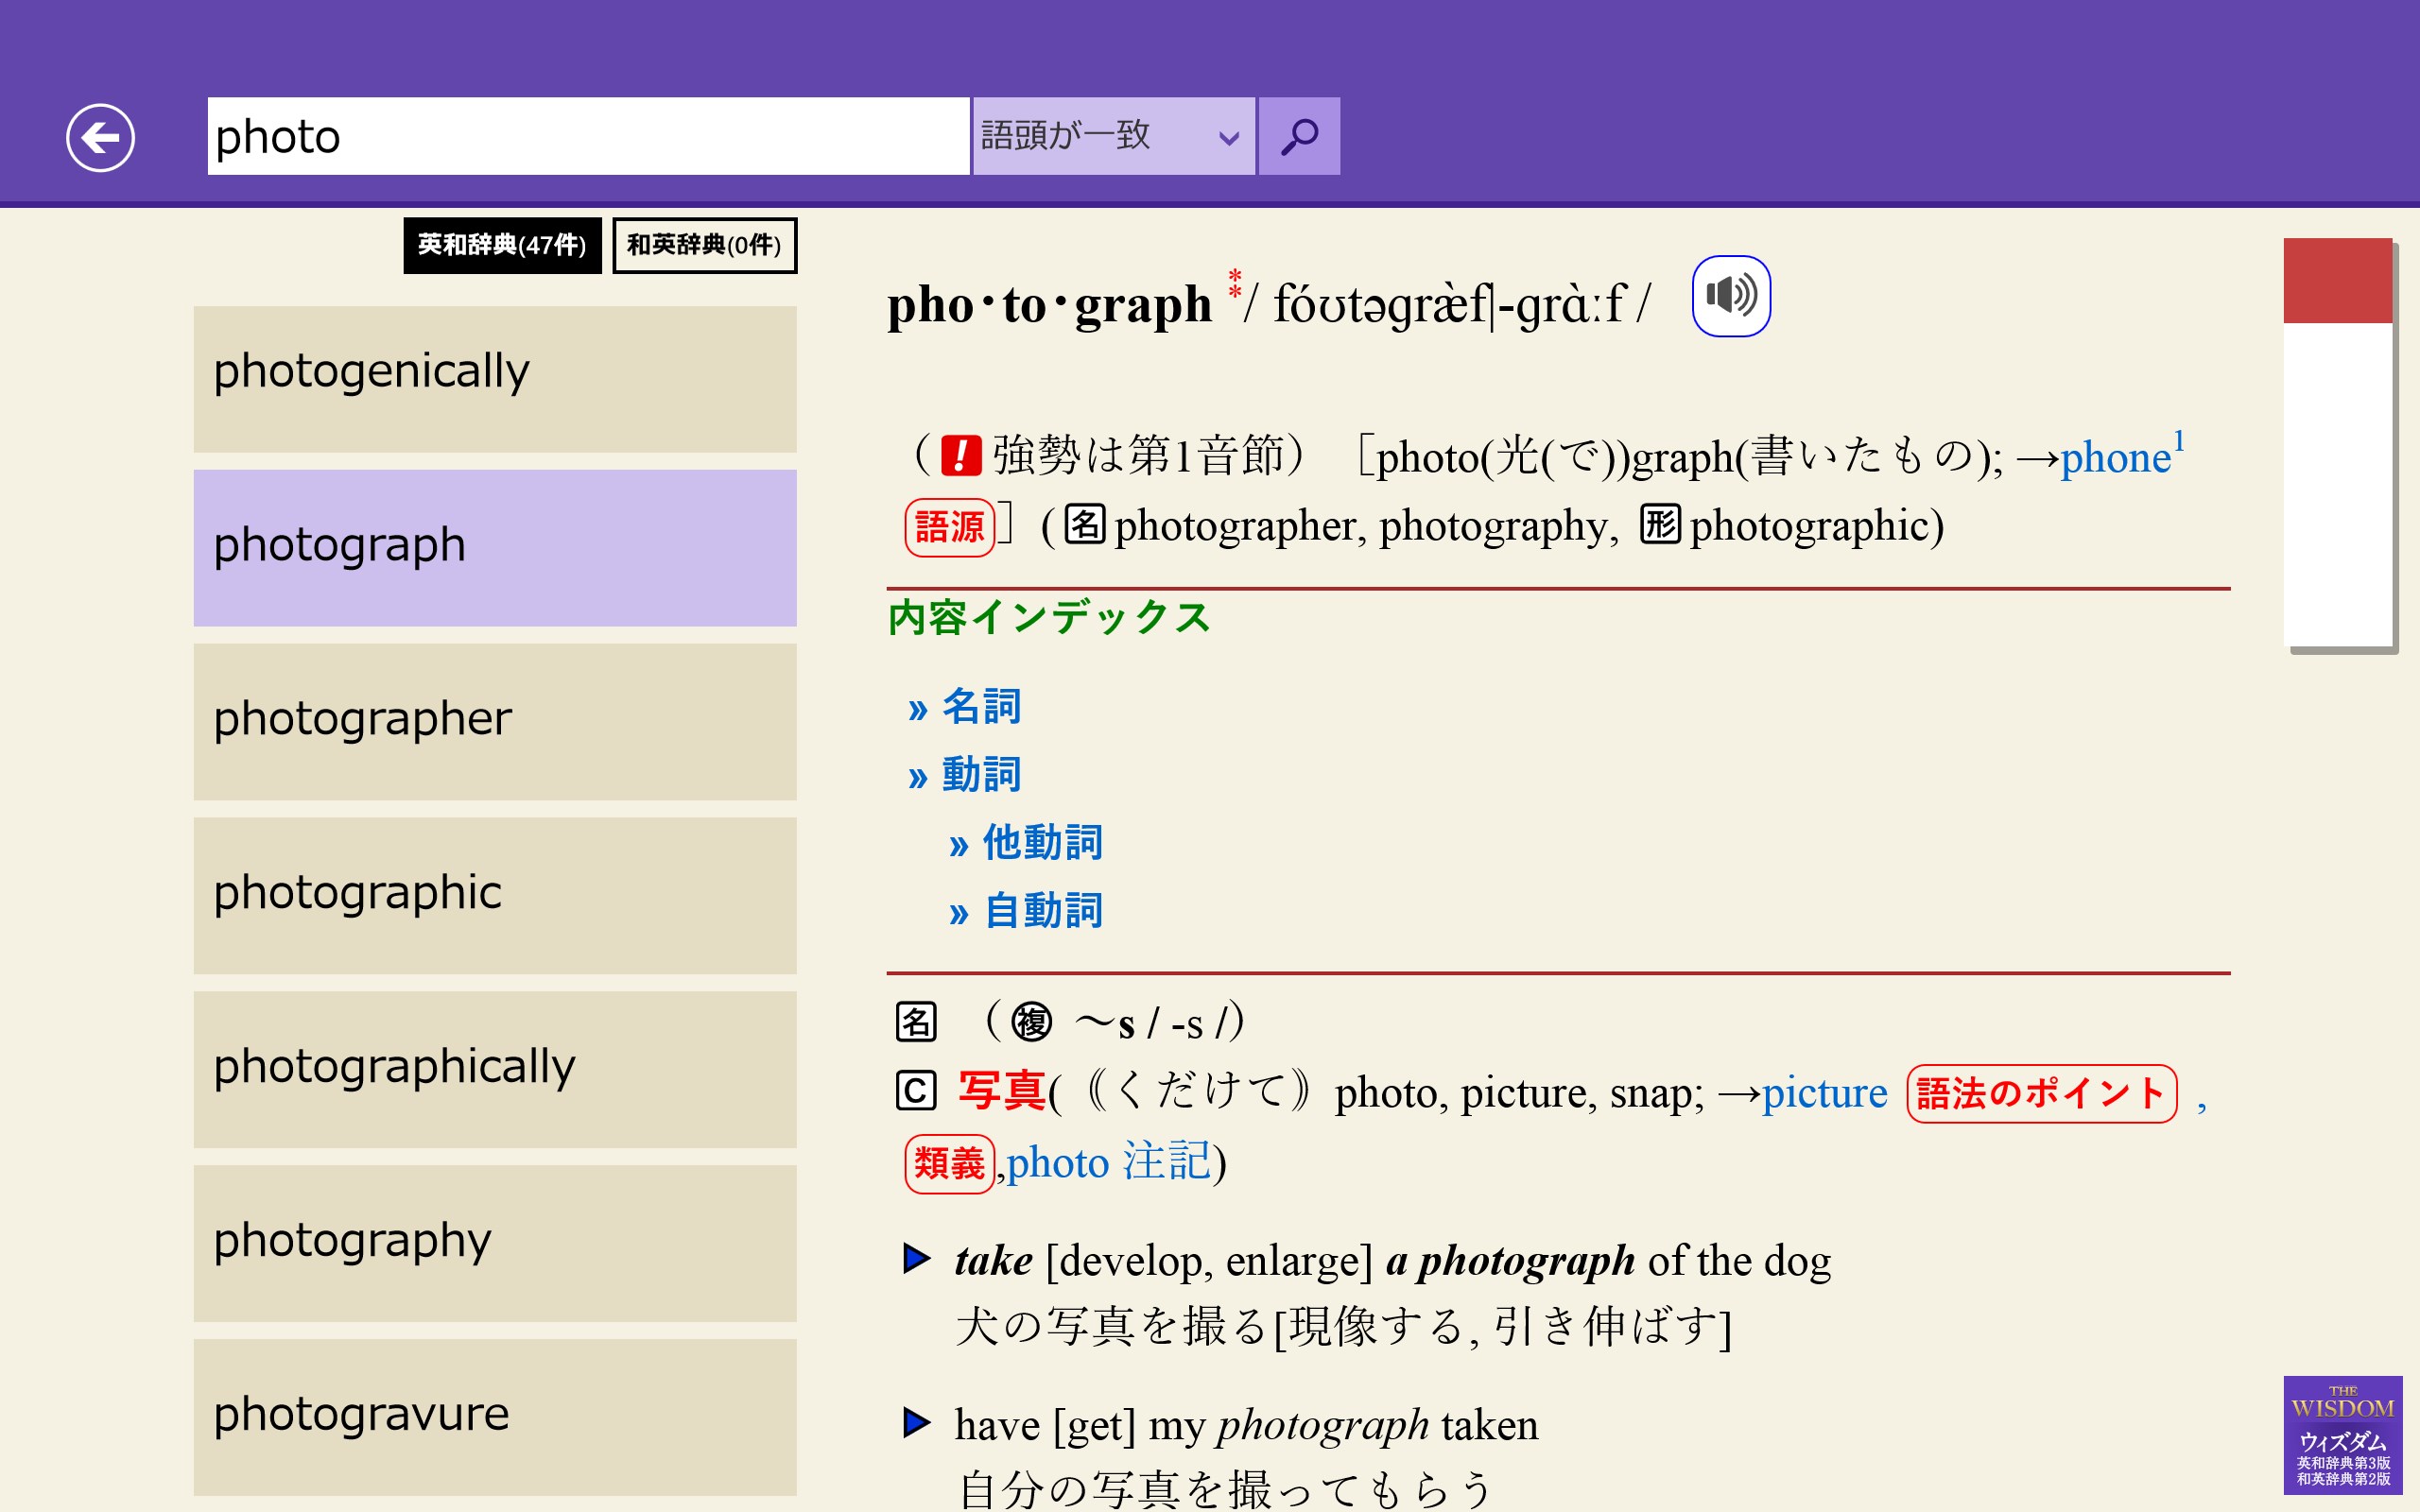Click the red bookmark panel on the right
This screenshot has height=1512, width=2420.
(x=2336, y=282)
